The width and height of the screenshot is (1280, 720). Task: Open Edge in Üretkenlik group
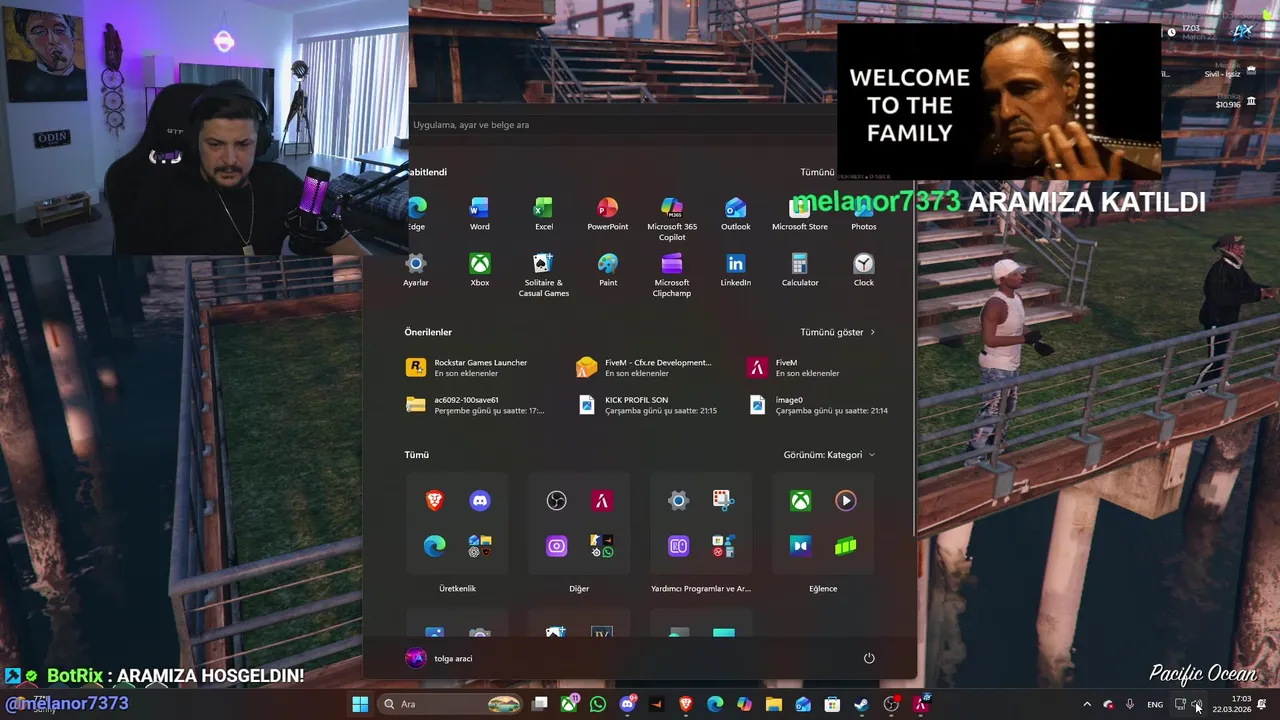[435, 546]
